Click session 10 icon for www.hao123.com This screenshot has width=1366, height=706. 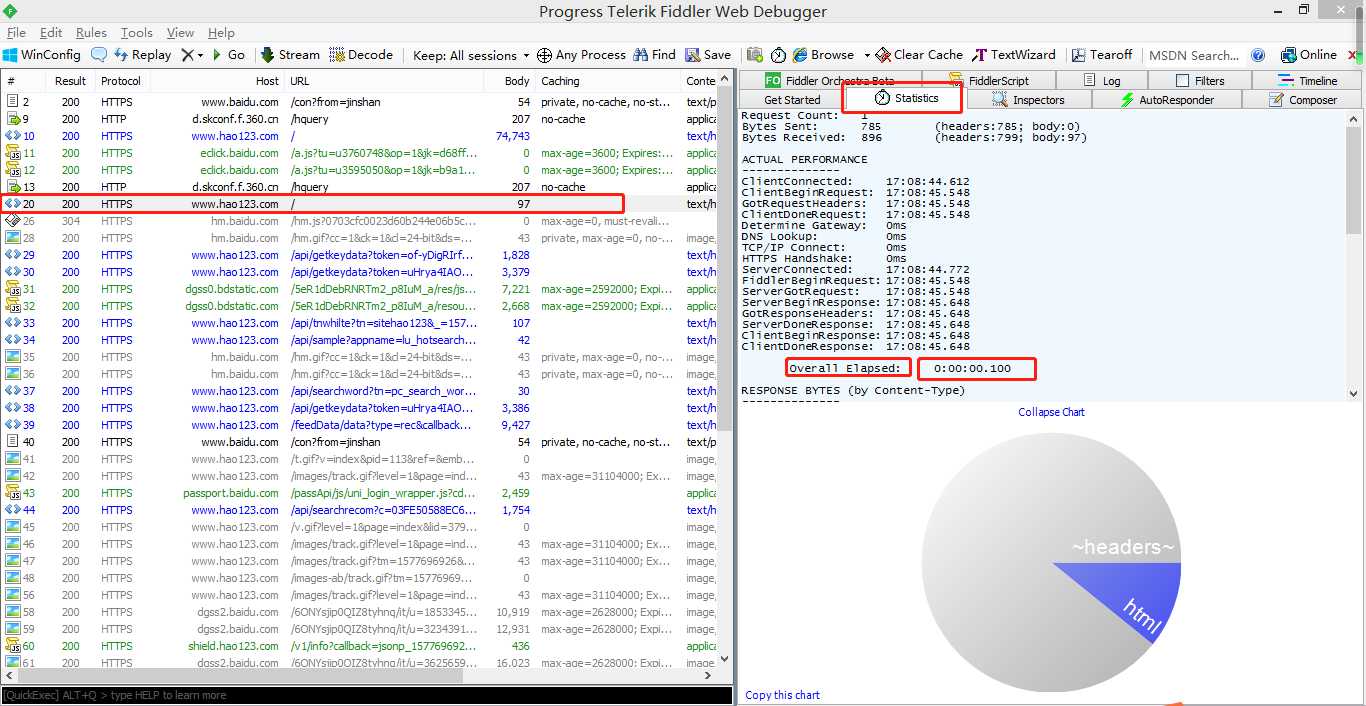tap(12, 136)
